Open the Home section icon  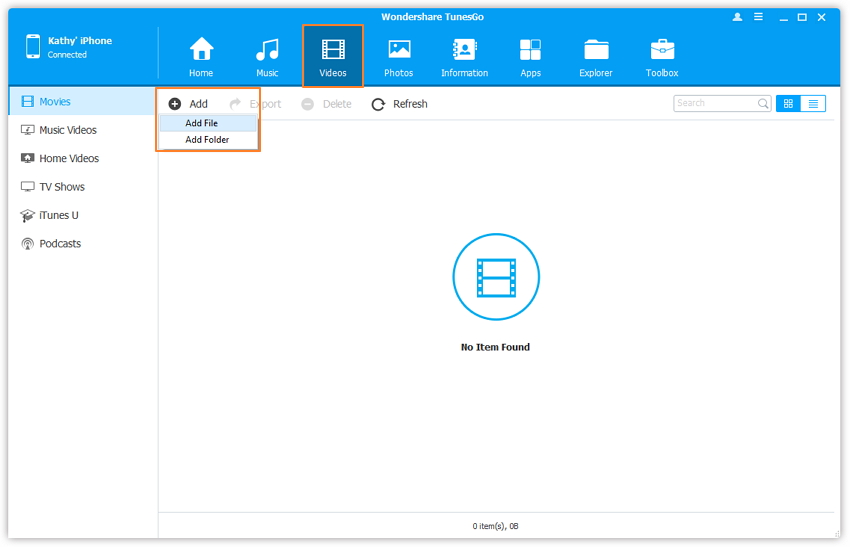(x=201, y=50)
